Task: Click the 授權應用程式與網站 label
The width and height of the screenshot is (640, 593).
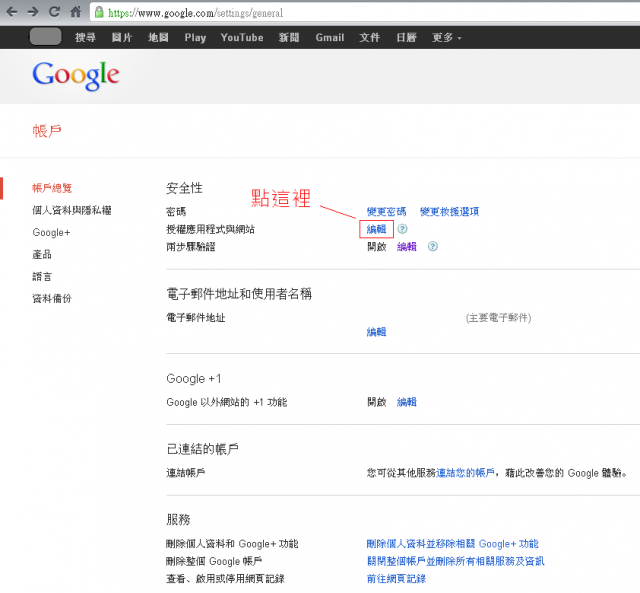Action: 210,229
